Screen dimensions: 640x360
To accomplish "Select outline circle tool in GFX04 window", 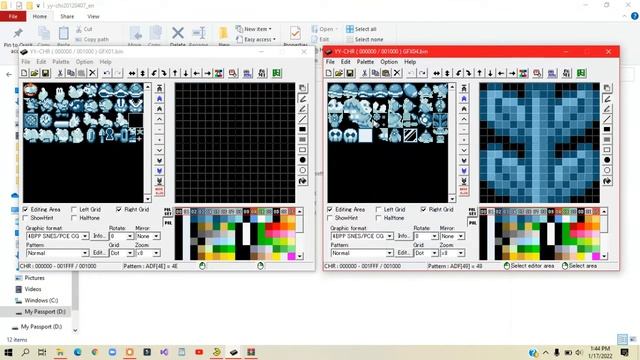I will click(x=607, y=170).
